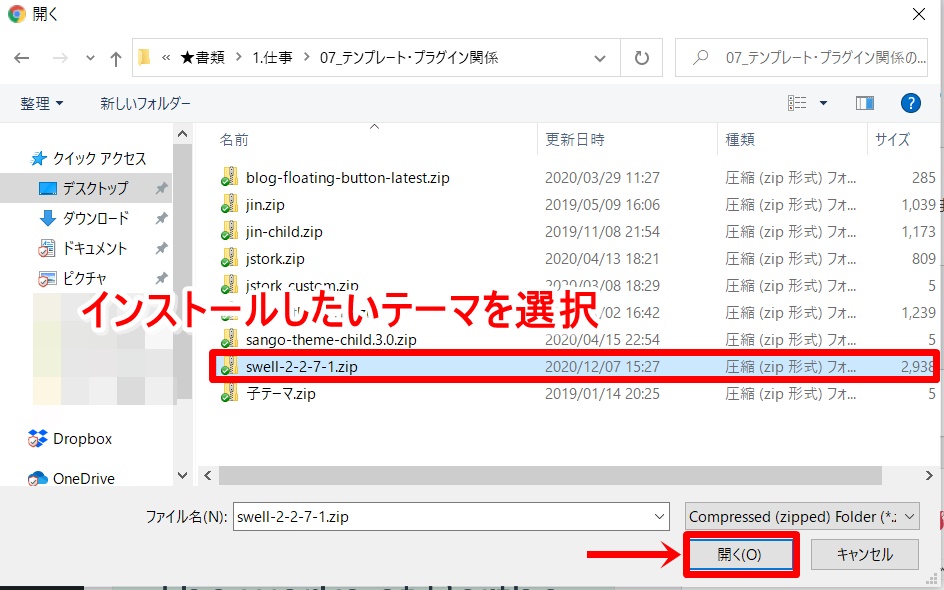Select デスクトップ in Quick Access
Viewport: 944px width, 590px height.
click(x=95, y=188)
